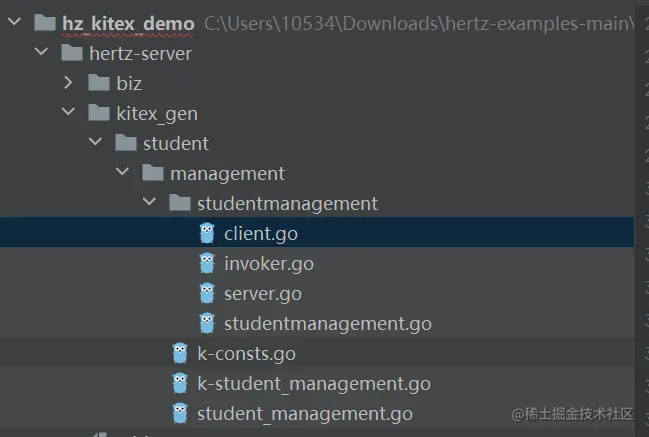649x437 pixels.
Task: Click the Go gopher icon of server.go
Action: pos(207,293)
